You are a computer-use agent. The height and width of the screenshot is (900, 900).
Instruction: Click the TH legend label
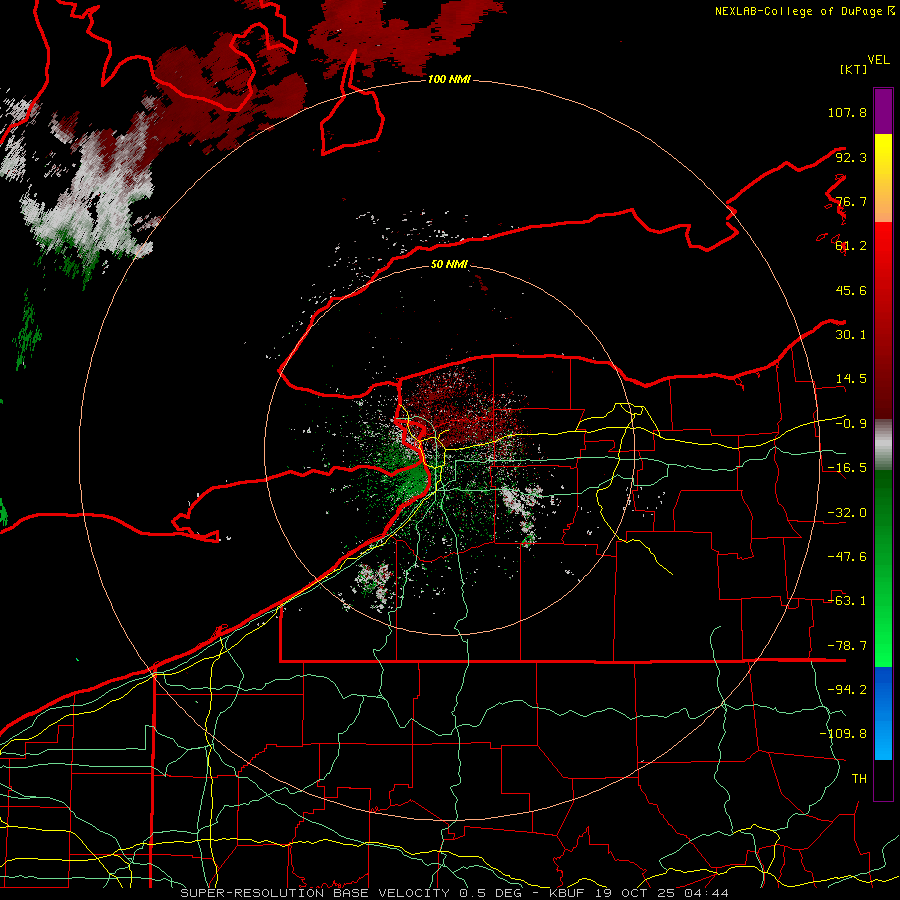pyautogui.click(x=859, y=779)
